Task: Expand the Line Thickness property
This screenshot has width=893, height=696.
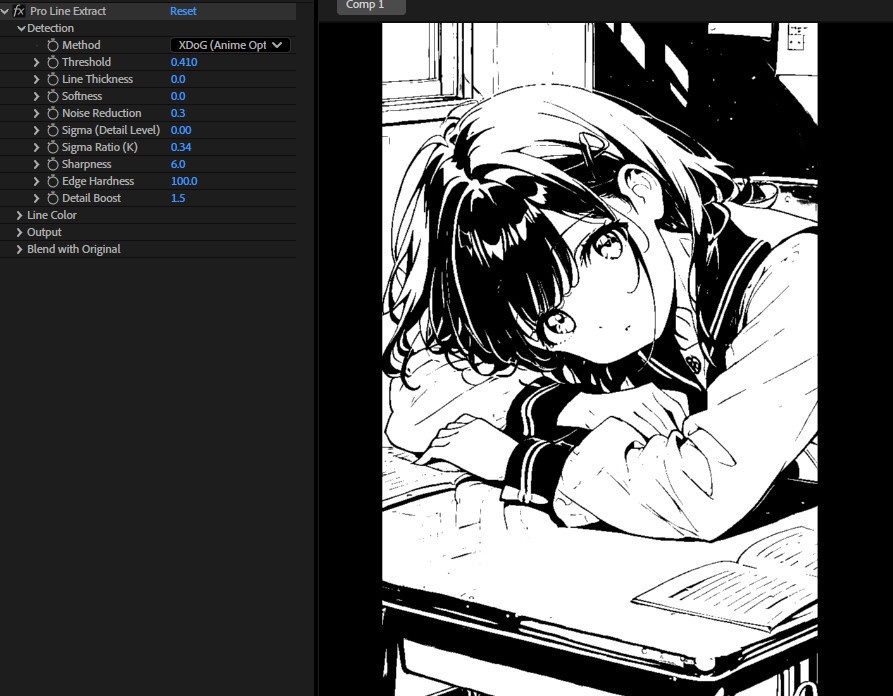Action: click(36, 79)
